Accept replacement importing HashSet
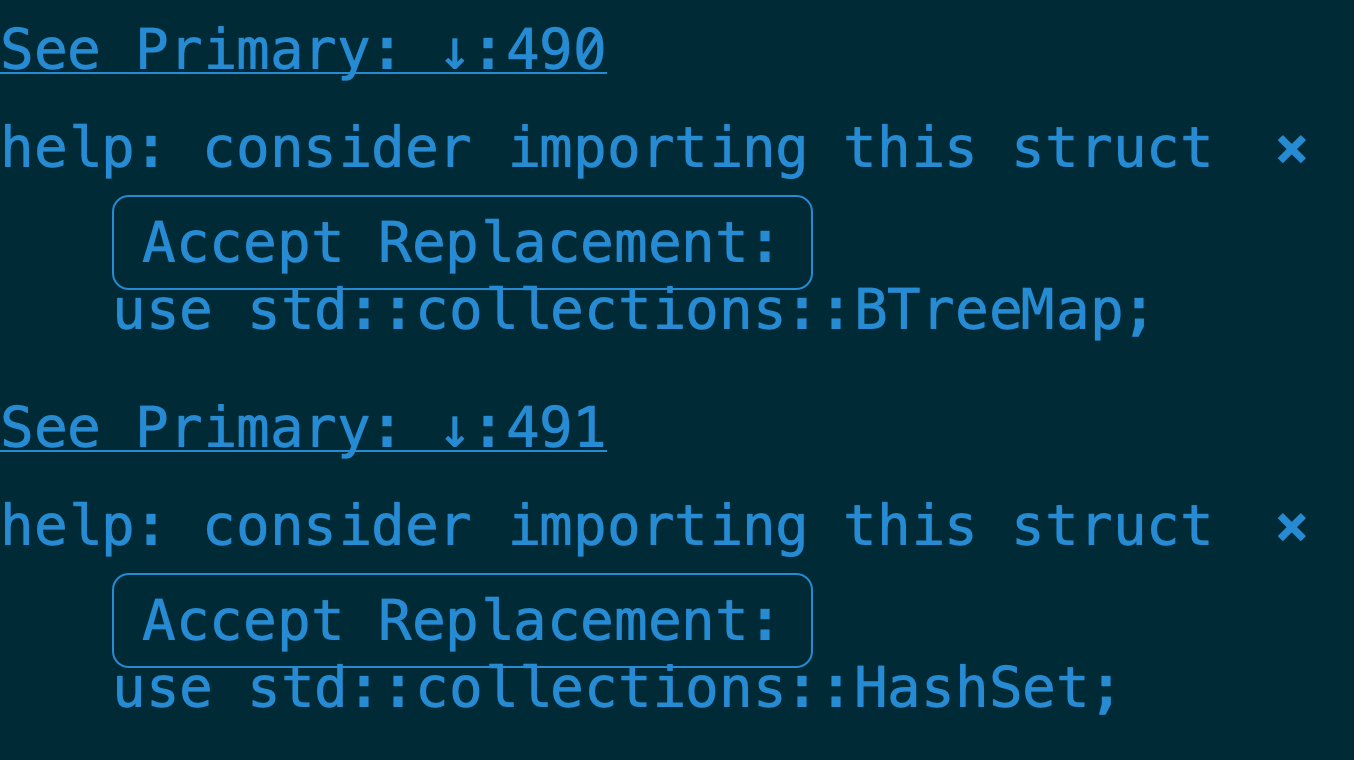The image size is (1354, 760). (x=462, y=621)
